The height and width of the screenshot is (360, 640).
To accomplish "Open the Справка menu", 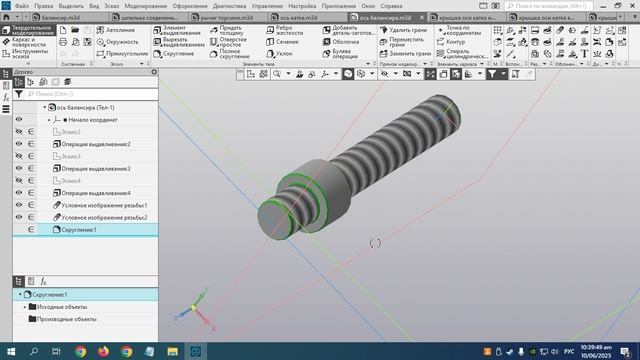I will coord(391,6).
